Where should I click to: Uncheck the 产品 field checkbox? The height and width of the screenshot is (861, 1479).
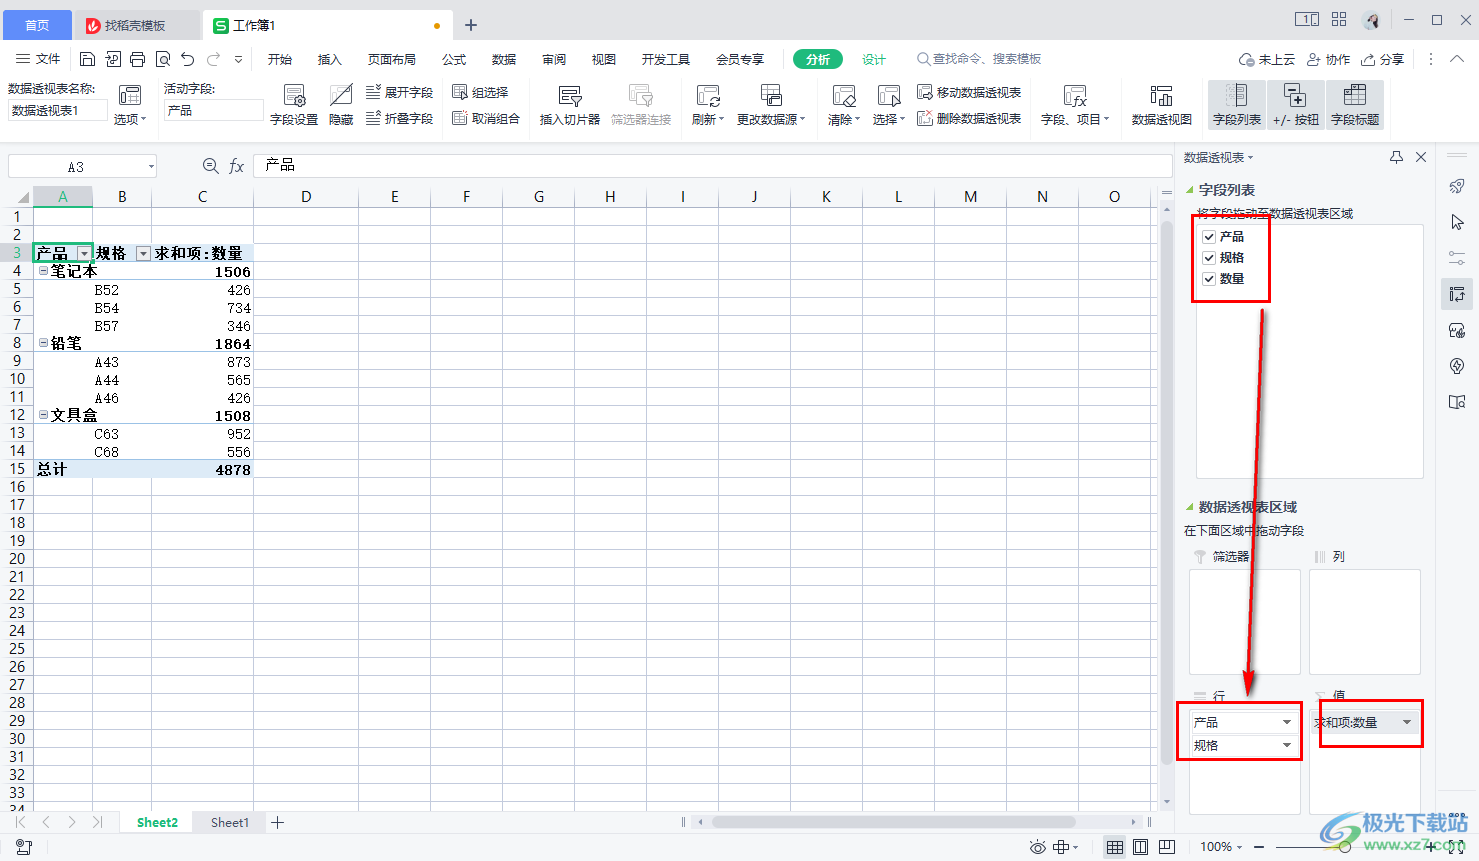pyautogui.click(x=1209, y=237)
